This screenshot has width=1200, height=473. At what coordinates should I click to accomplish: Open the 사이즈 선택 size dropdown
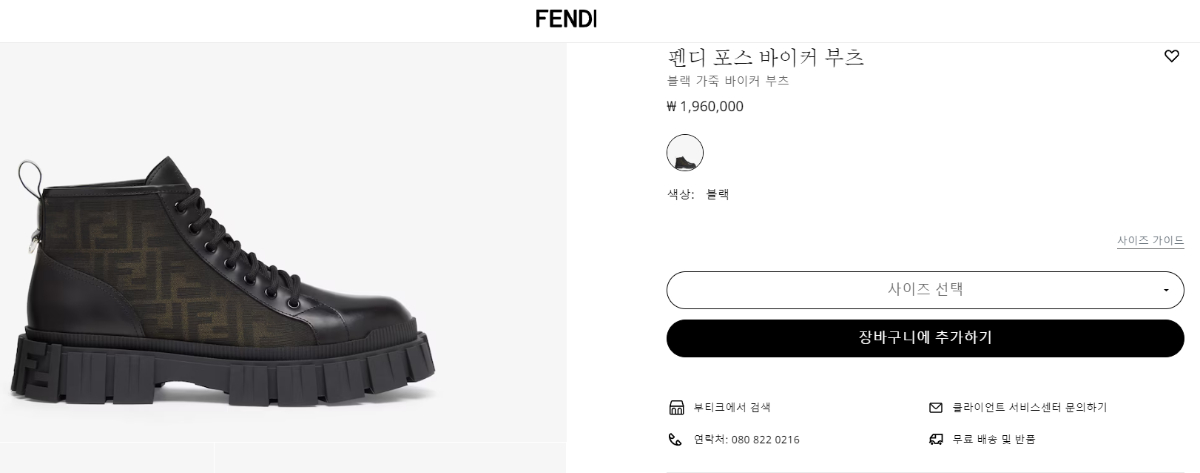tap(924, 290)
